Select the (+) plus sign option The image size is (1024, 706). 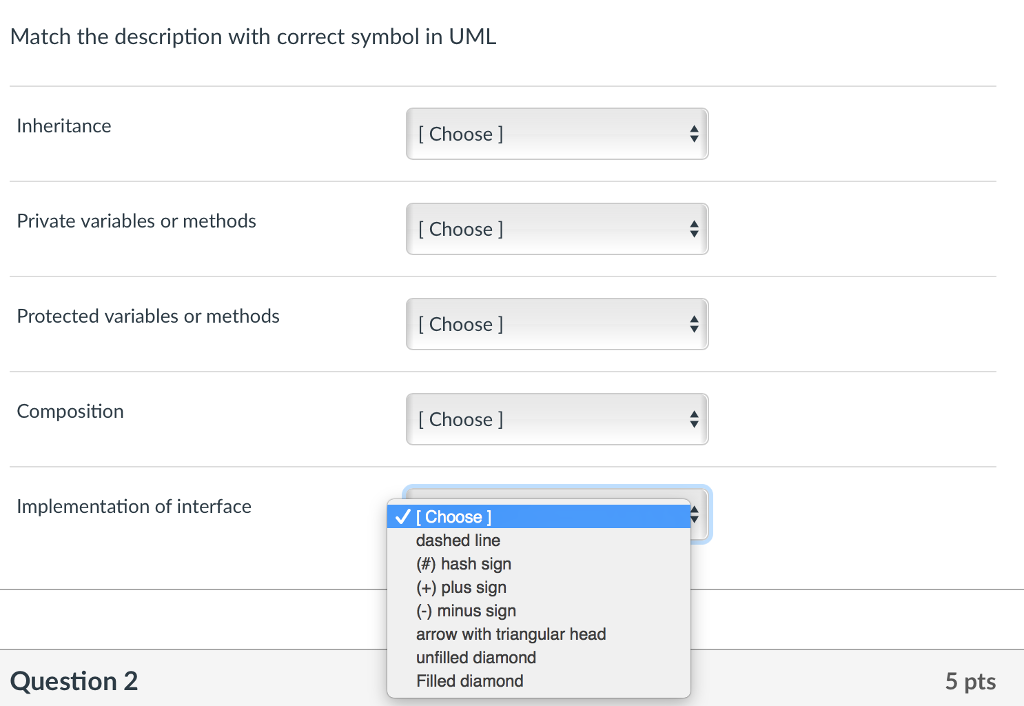460,587
